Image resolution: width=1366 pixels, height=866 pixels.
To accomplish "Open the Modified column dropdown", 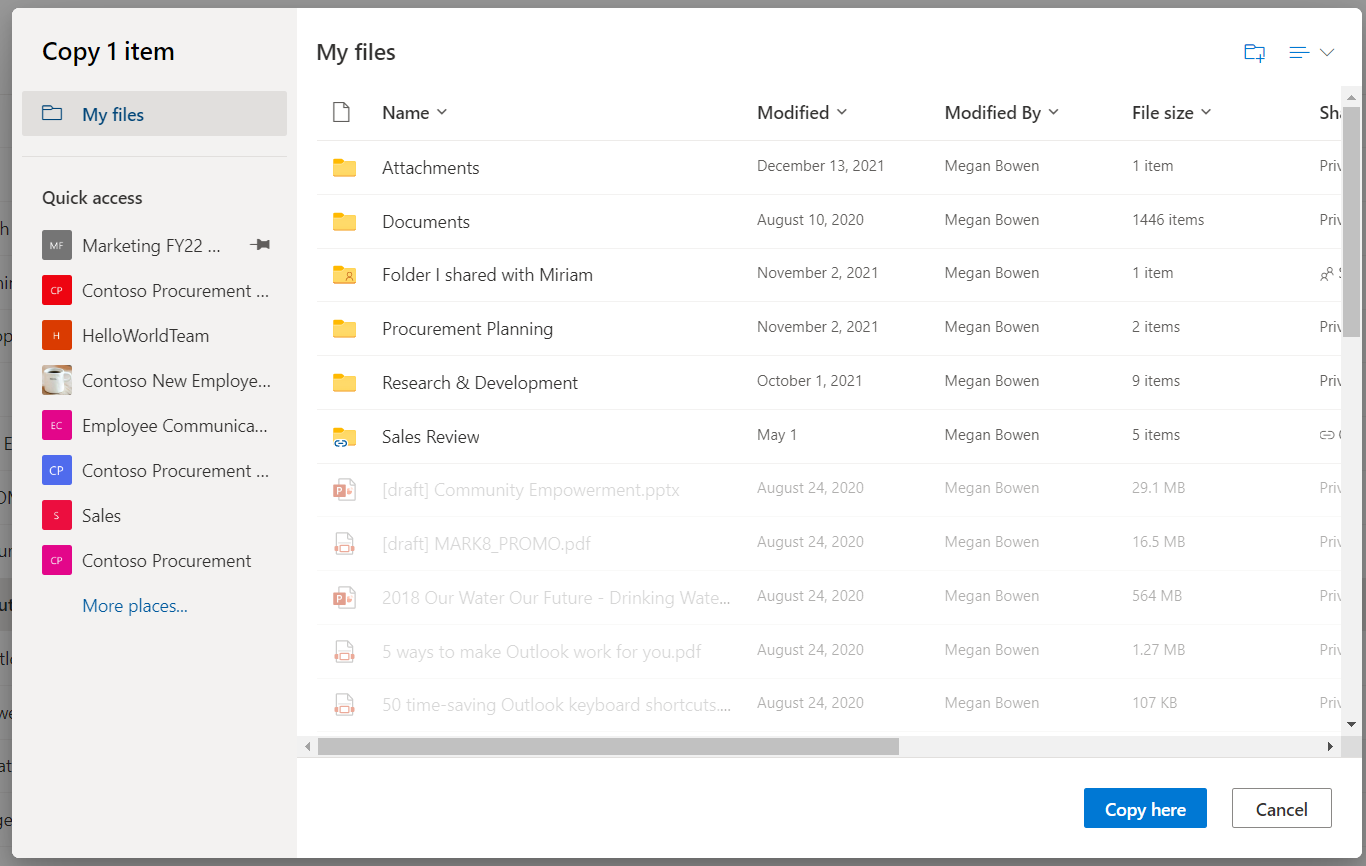I will click(841, 113).
